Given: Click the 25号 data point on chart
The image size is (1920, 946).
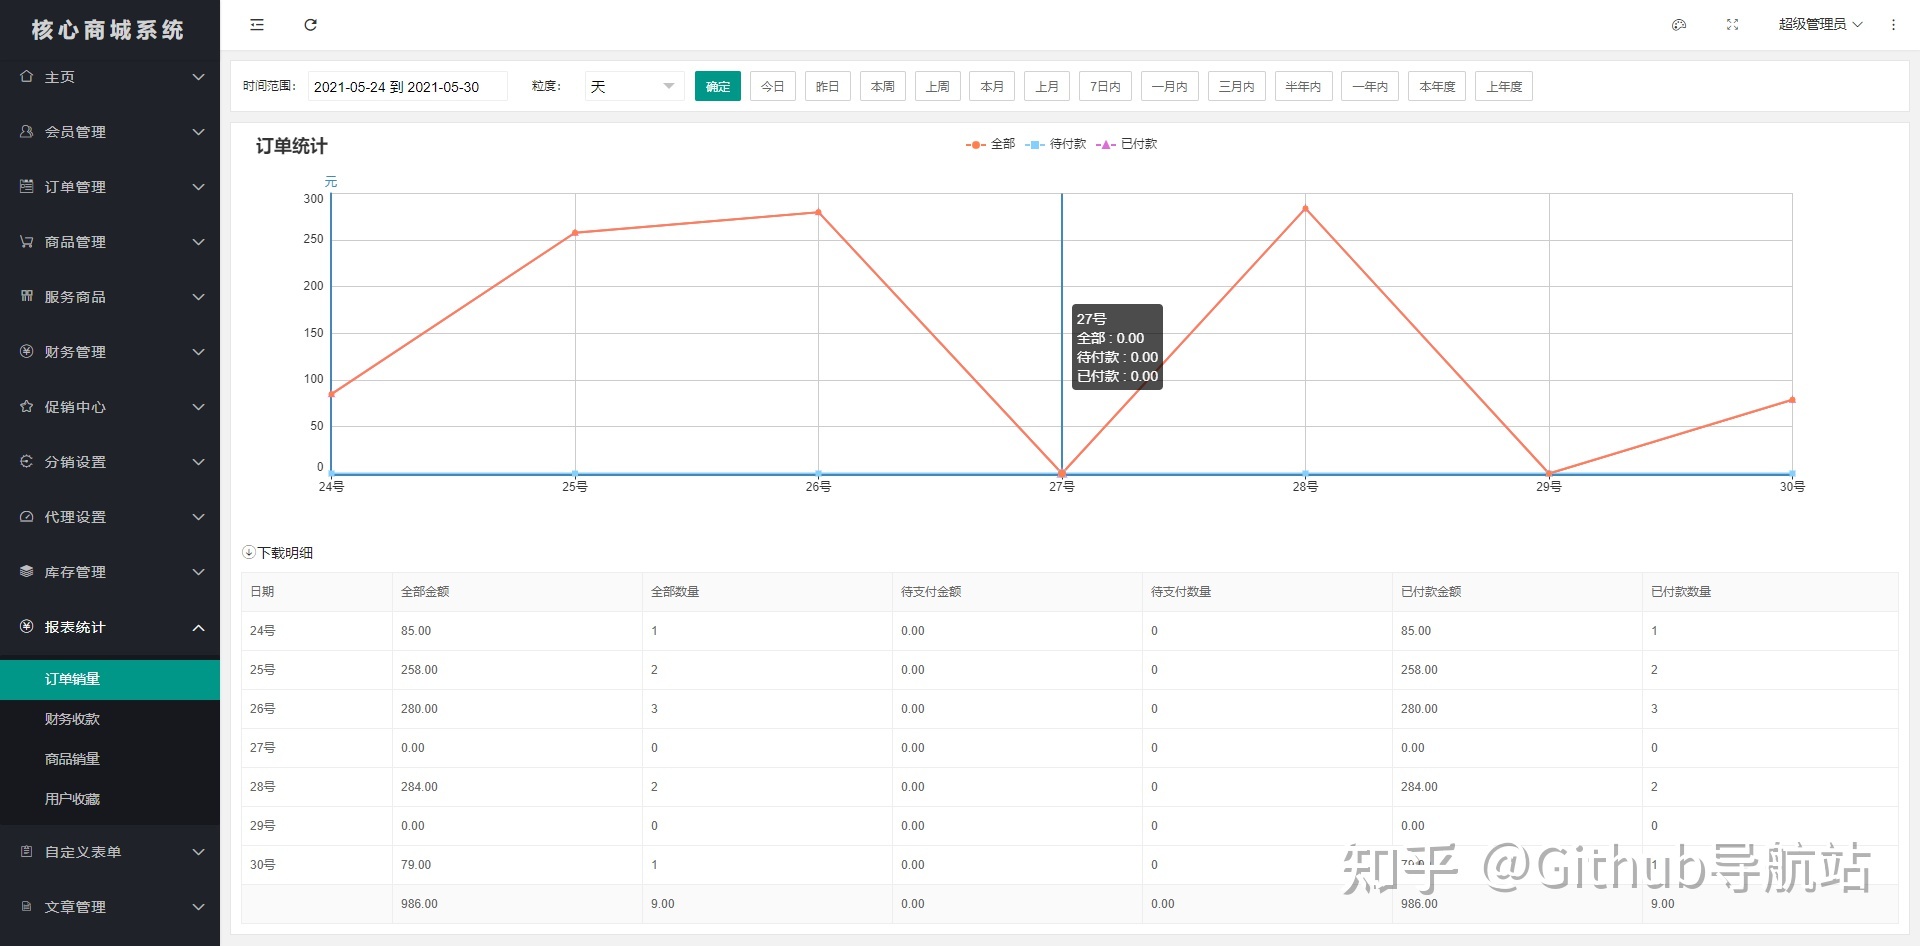Looking at the screenshot, I should click(575, 233).
